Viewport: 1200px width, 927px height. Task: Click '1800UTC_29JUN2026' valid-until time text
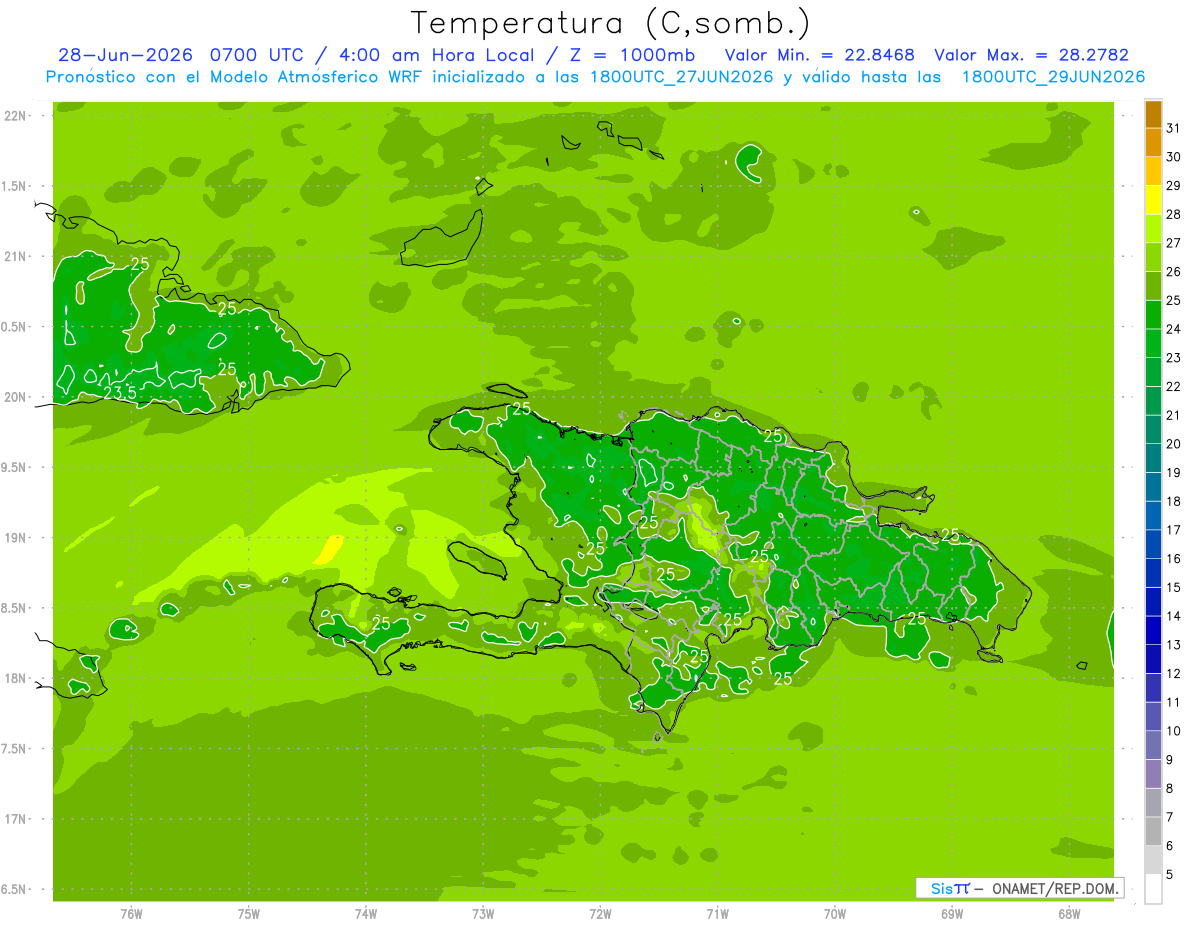point(1053,77)
